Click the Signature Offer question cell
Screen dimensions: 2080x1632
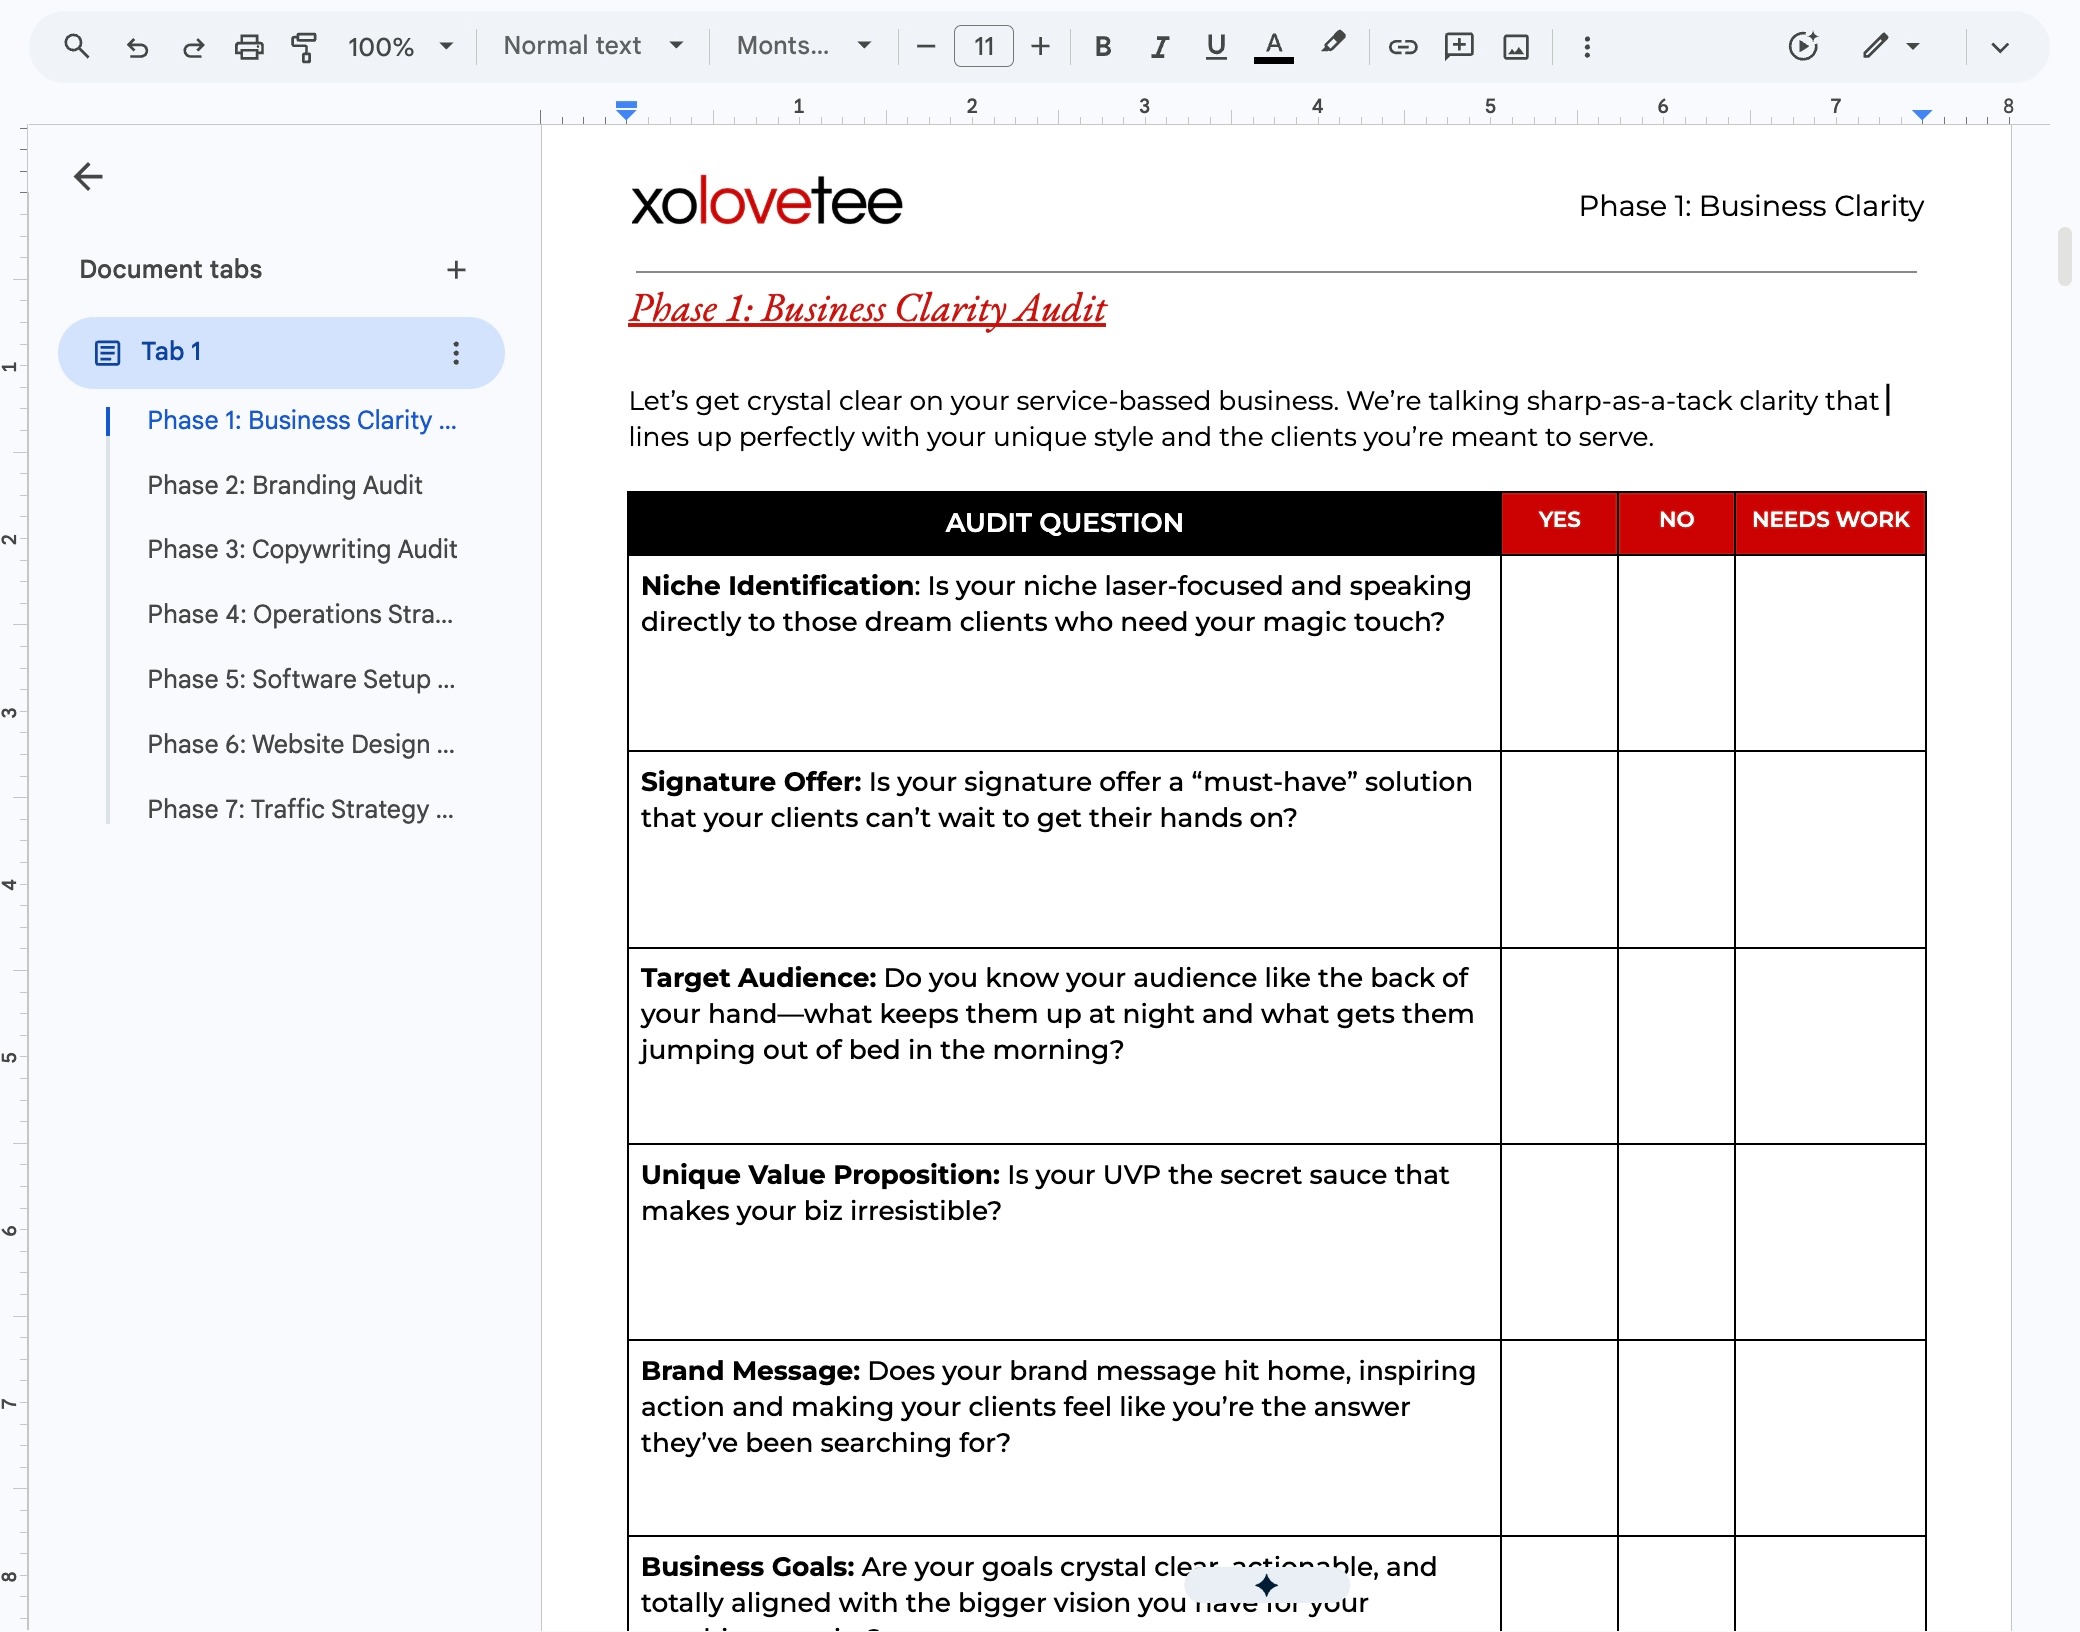[x=1064, y=849]
